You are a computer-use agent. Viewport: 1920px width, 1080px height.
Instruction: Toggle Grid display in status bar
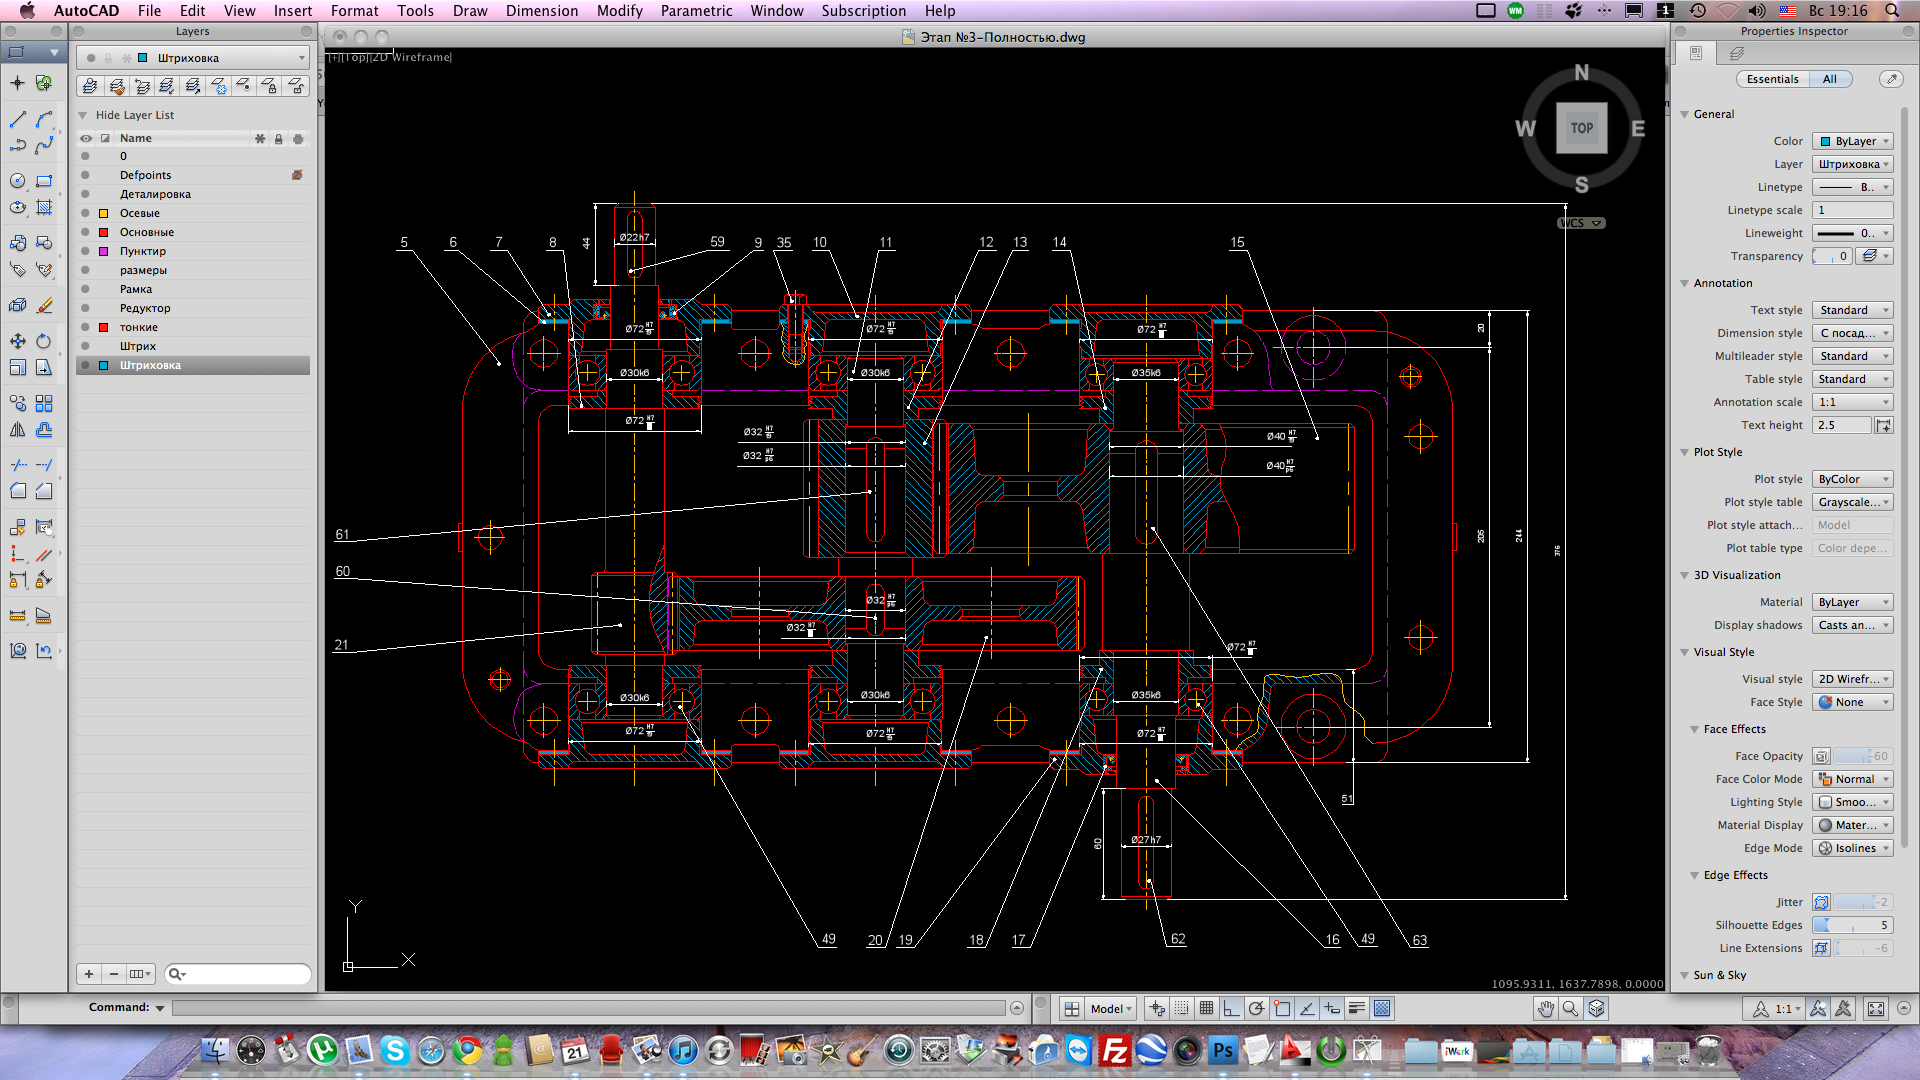point(1206,1009)
